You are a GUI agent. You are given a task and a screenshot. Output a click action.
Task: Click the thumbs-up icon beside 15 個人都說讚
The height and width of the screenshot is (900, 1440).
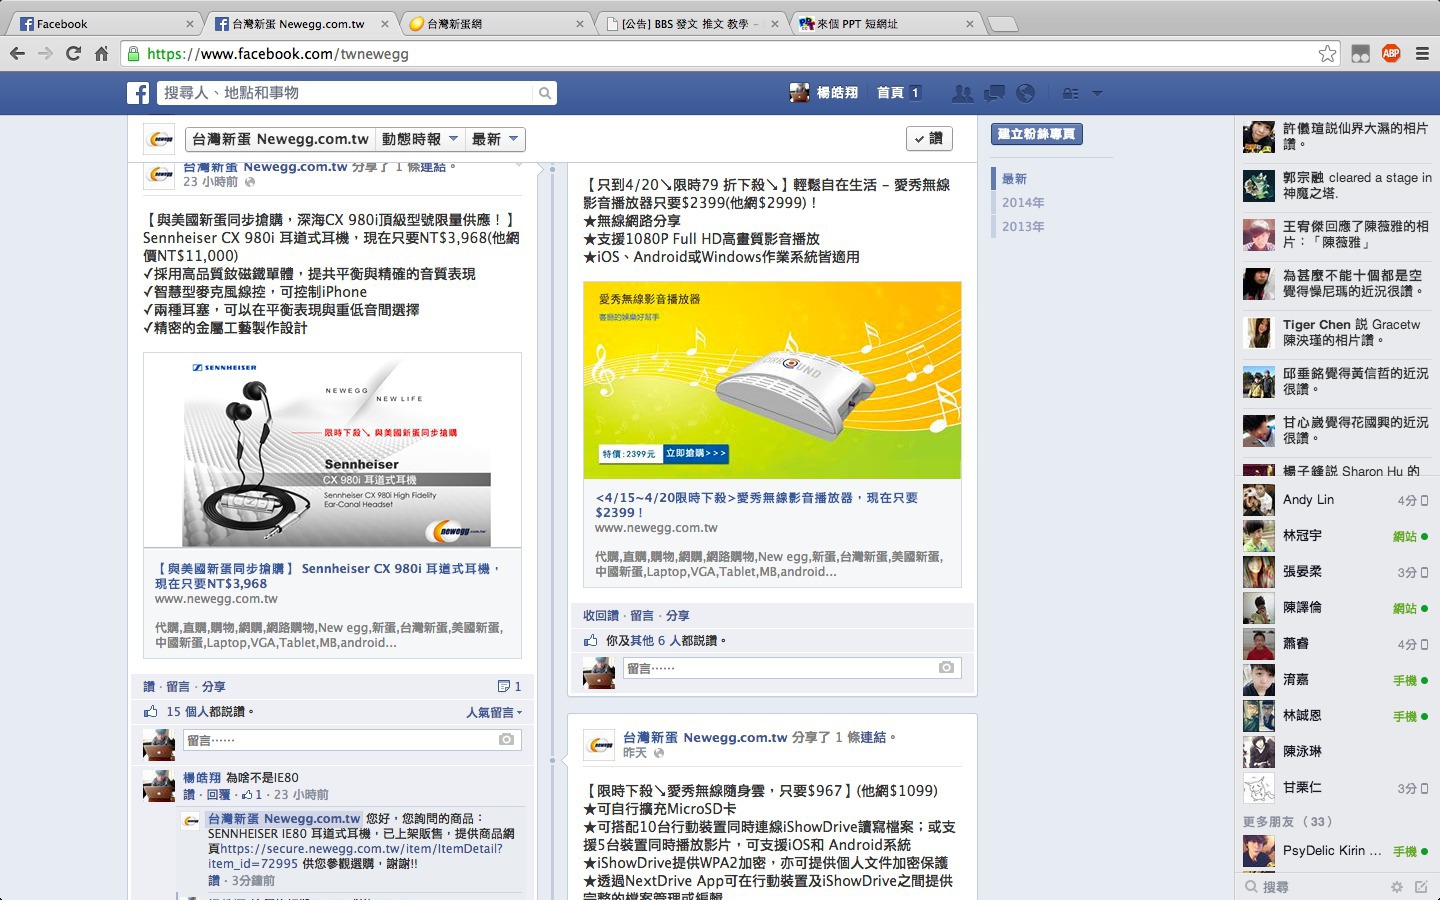coord(151,711)
